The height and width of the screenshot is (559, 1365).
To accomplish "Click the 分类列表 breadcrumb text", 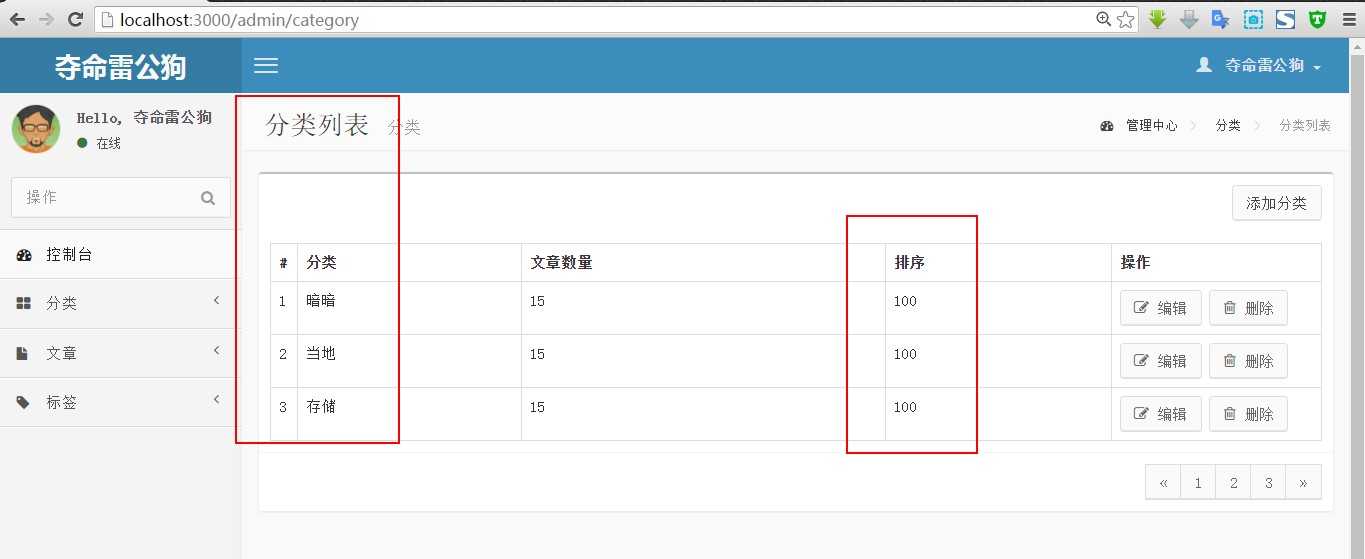I will tap(1305, 126).
